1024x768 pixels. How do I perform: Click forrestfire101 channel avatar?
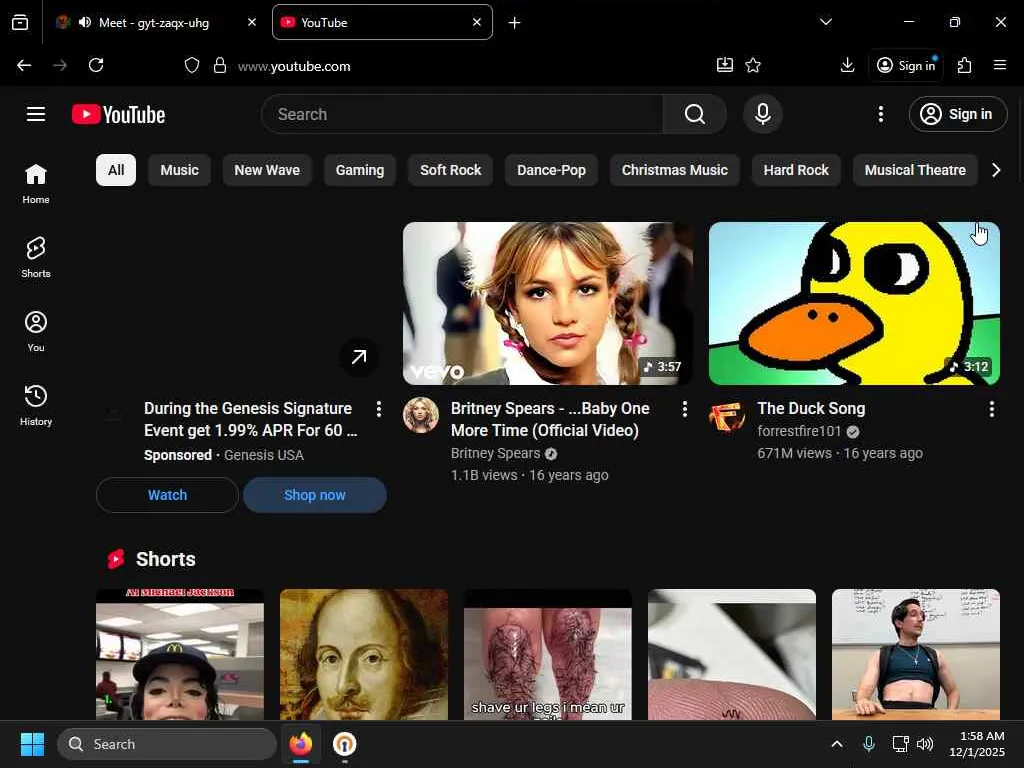tap(727, 415)
